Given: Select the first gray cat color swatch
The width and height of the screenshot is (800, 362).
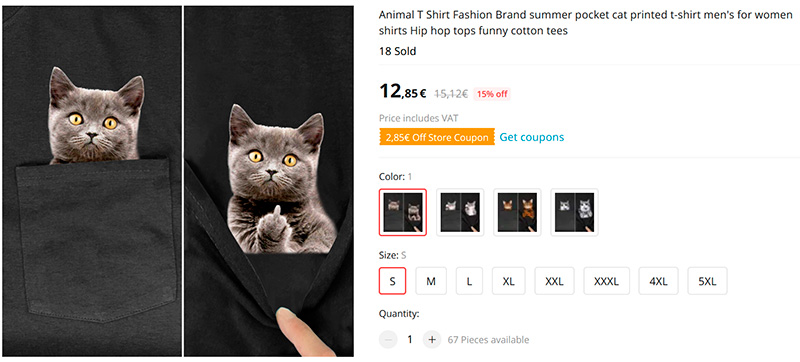Looking at the screenshot, I should (403, 212).
